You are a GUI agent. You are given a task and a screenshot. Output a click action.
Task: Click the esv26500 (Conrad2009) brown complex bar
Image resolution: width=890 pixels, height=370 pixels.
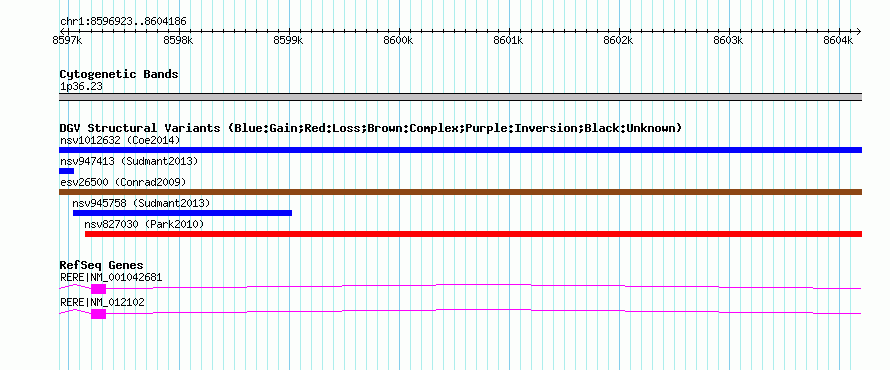(460, 192)
